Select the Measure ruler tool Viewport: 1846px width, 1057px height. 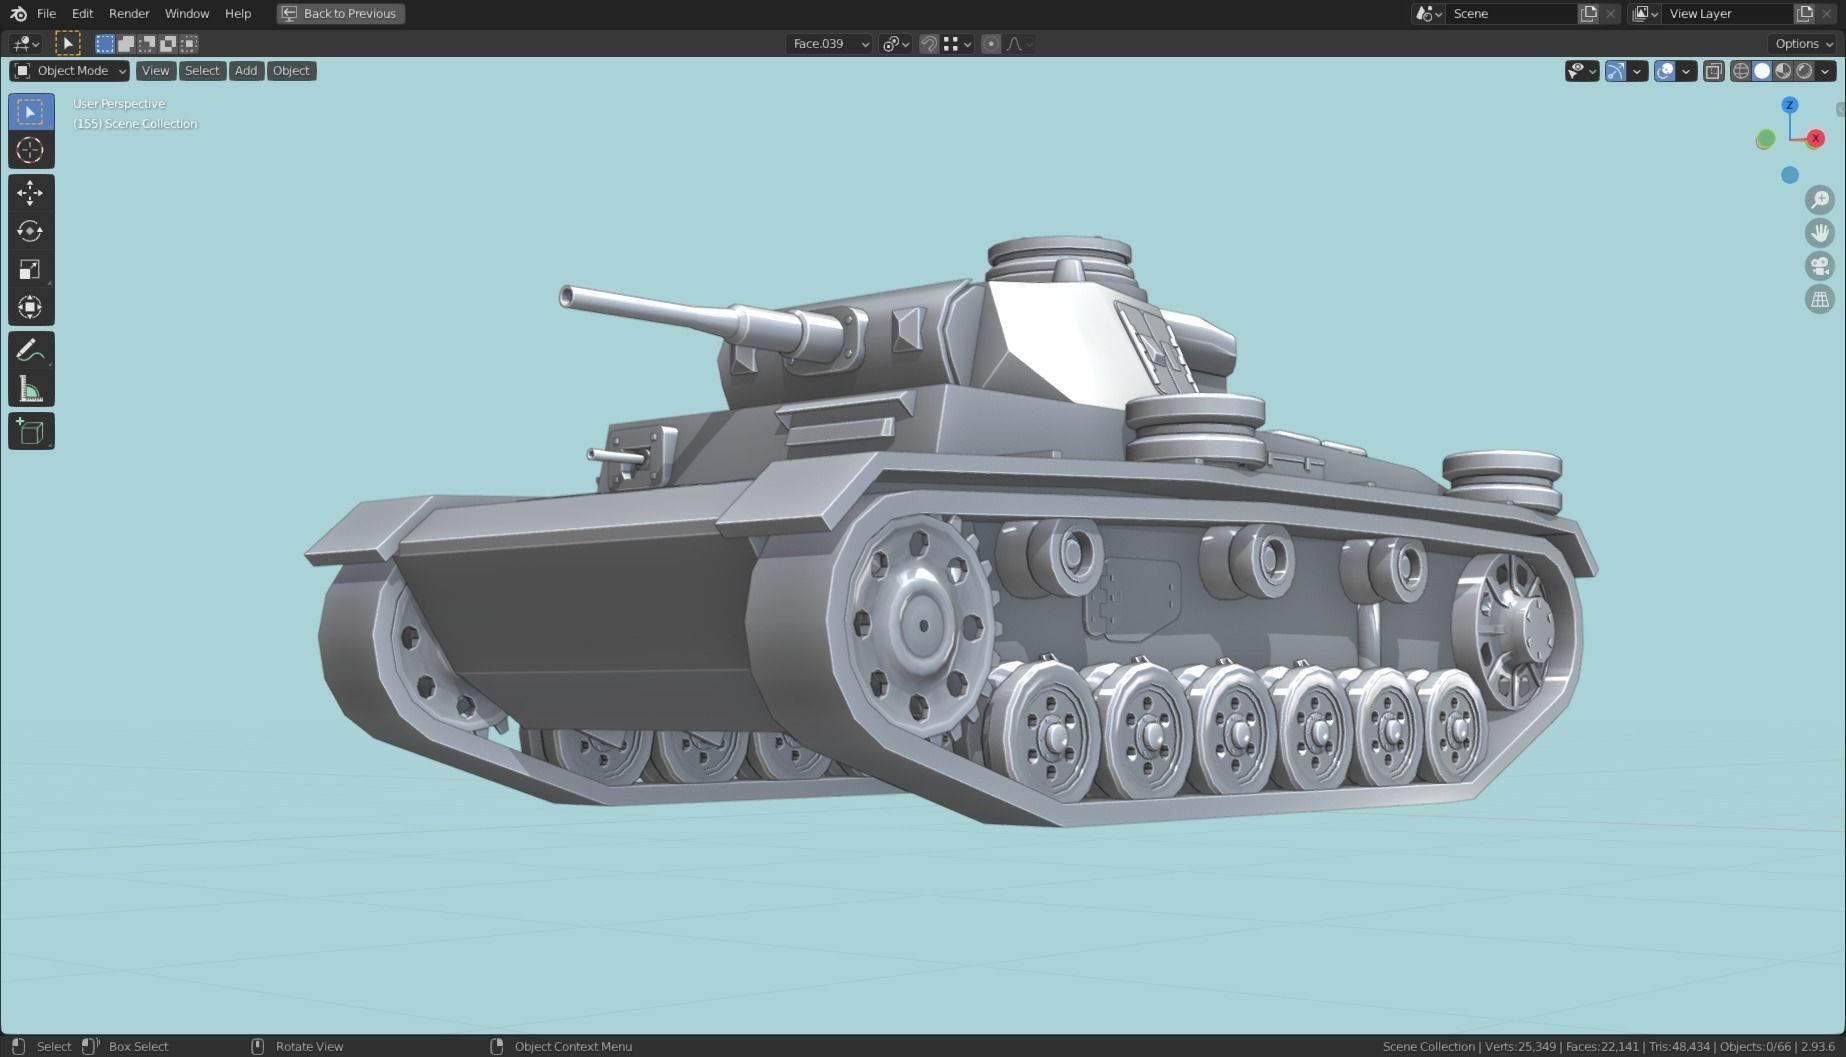coord(31,389)
